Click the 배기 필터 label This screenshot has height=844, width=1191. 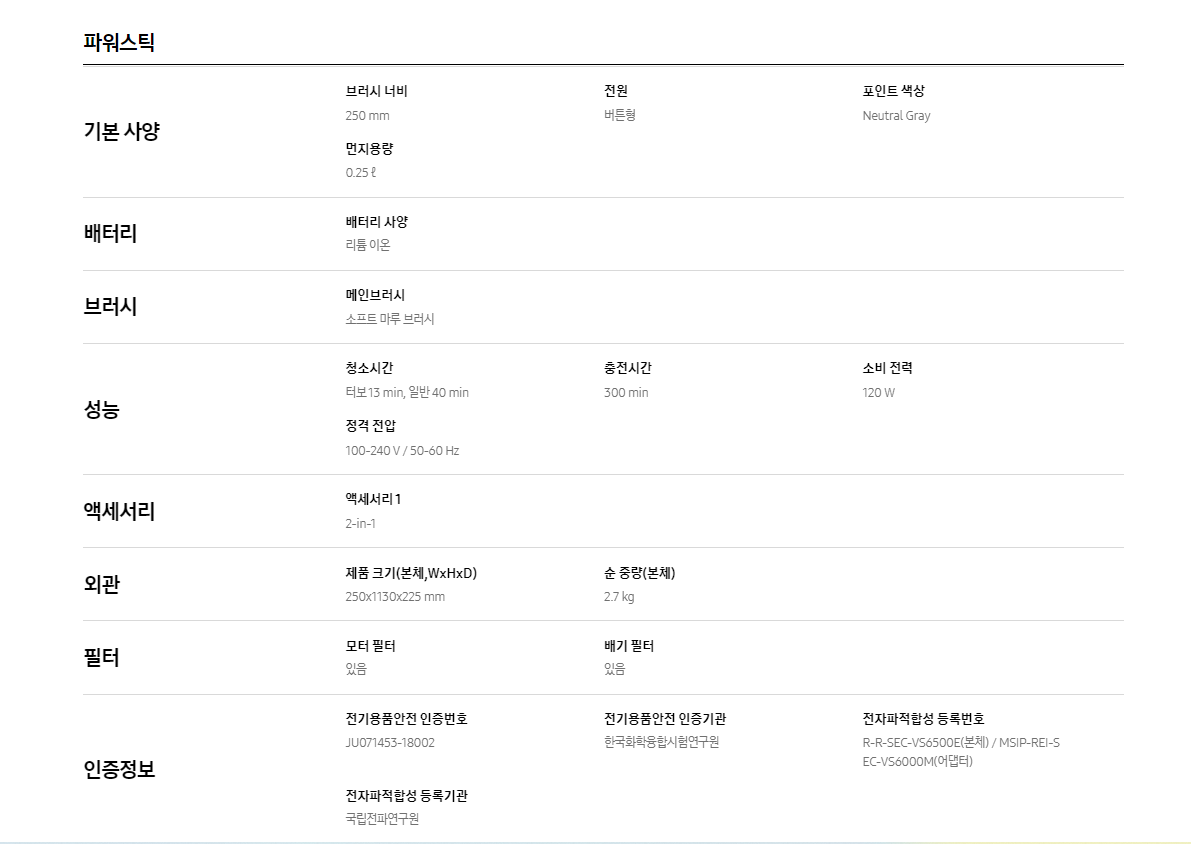pyautogui.click(x=629, y=646)
